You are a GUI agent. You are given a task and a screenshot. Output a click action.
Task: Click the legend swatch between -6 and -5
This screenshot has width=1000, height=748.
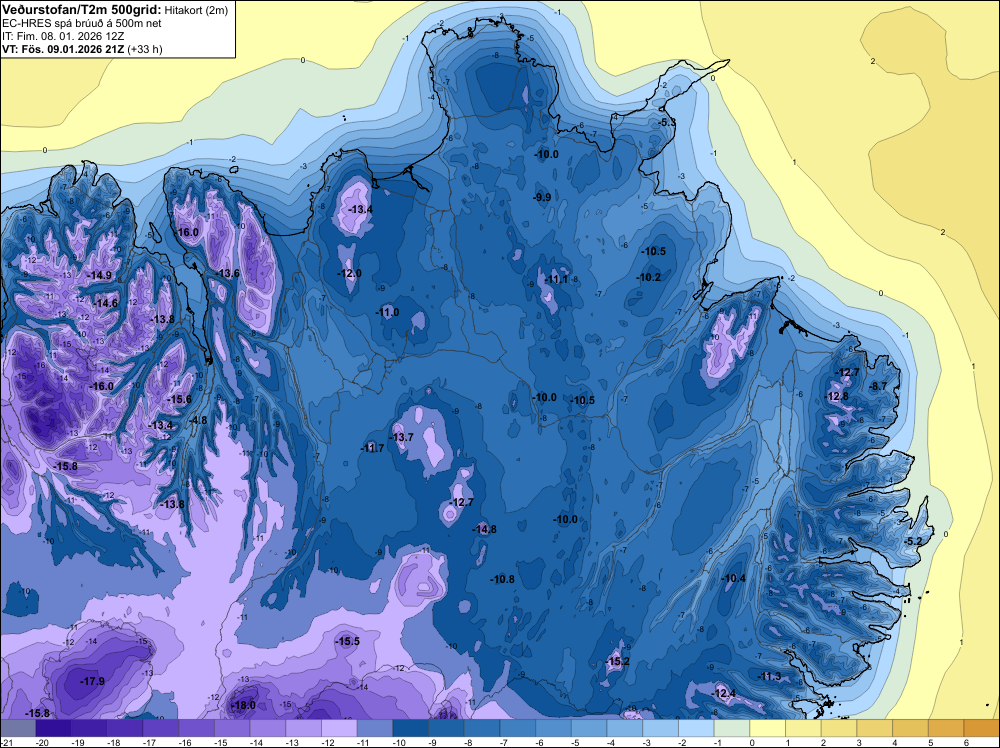tap(554, 728)
